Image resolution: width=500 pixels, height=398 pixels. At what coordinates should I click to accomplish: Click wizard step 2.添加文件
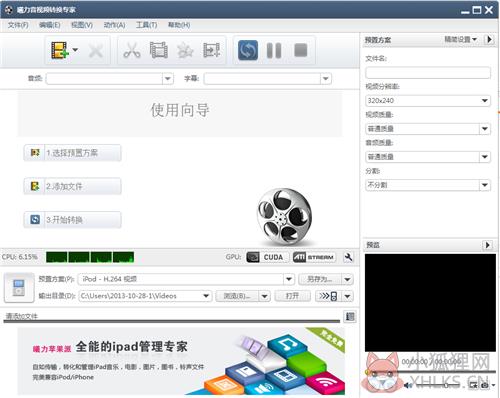72,186
